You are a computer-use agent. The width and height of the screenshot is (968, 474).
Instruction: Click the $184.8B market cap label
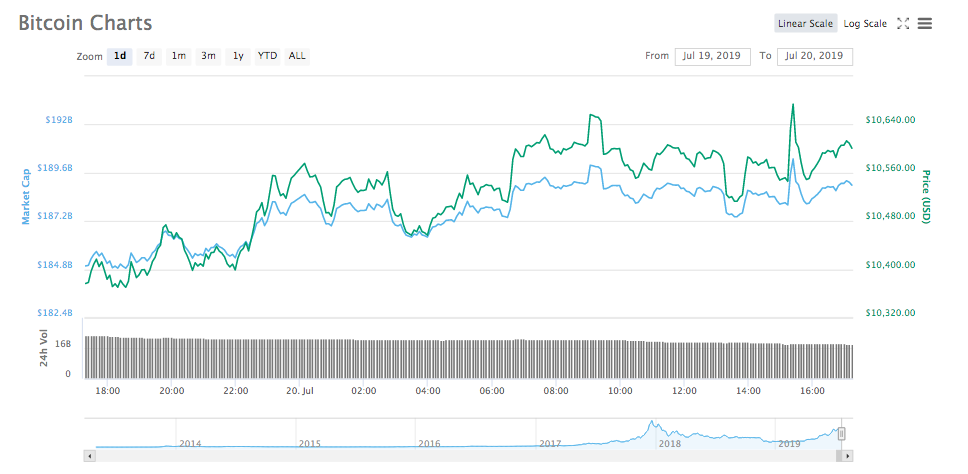pyautogui.click(x=55, y=265)
